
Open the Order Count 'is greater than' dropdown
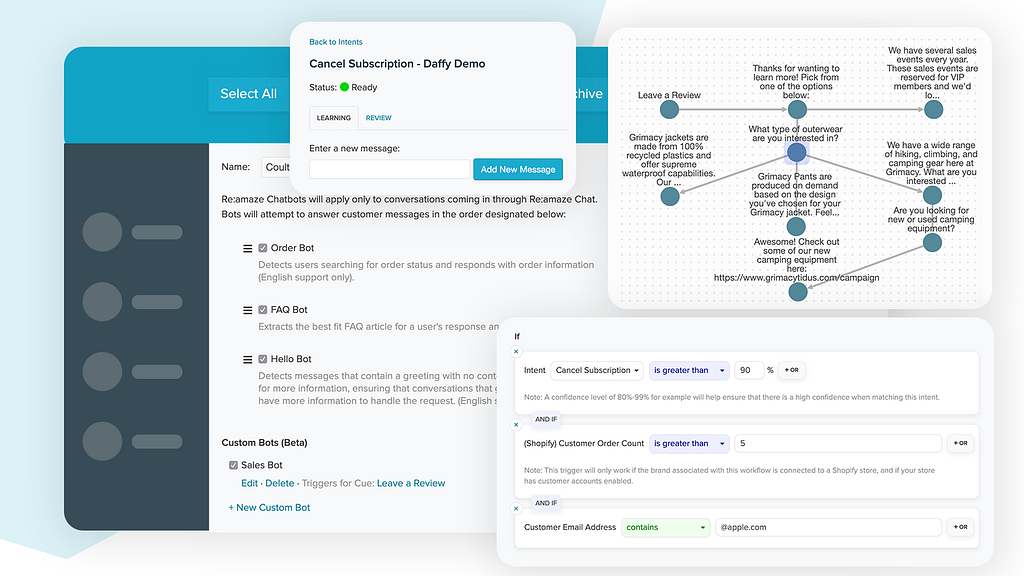pos(690,443)
